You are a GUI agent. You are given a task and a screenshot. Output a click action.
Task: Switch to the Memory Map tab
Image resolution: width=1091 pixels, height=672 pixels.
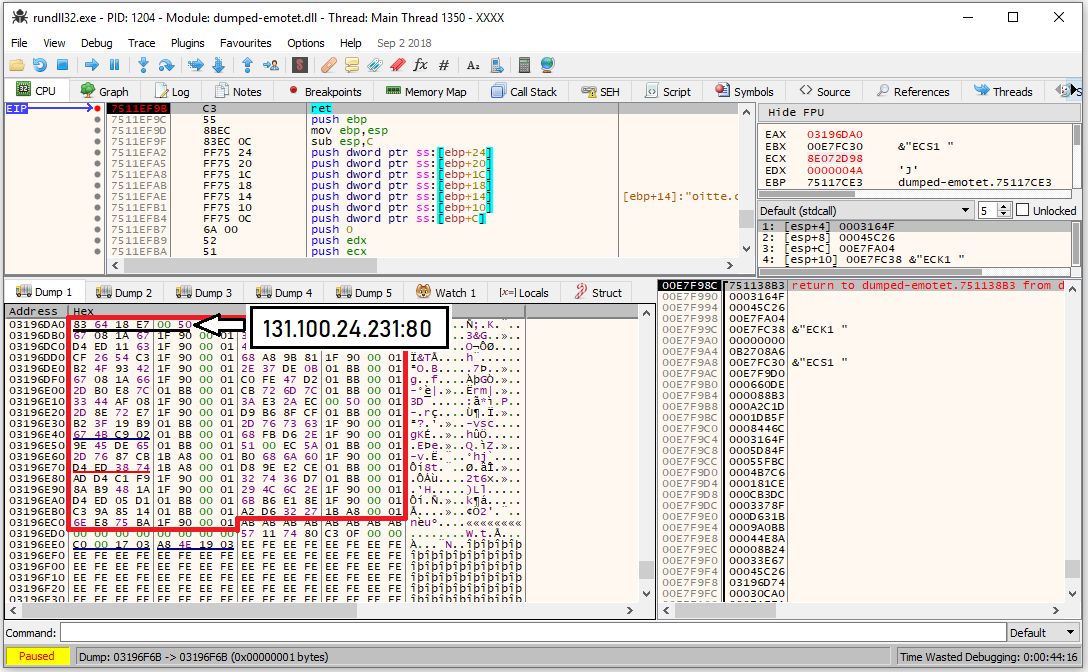tap(425, 91)
